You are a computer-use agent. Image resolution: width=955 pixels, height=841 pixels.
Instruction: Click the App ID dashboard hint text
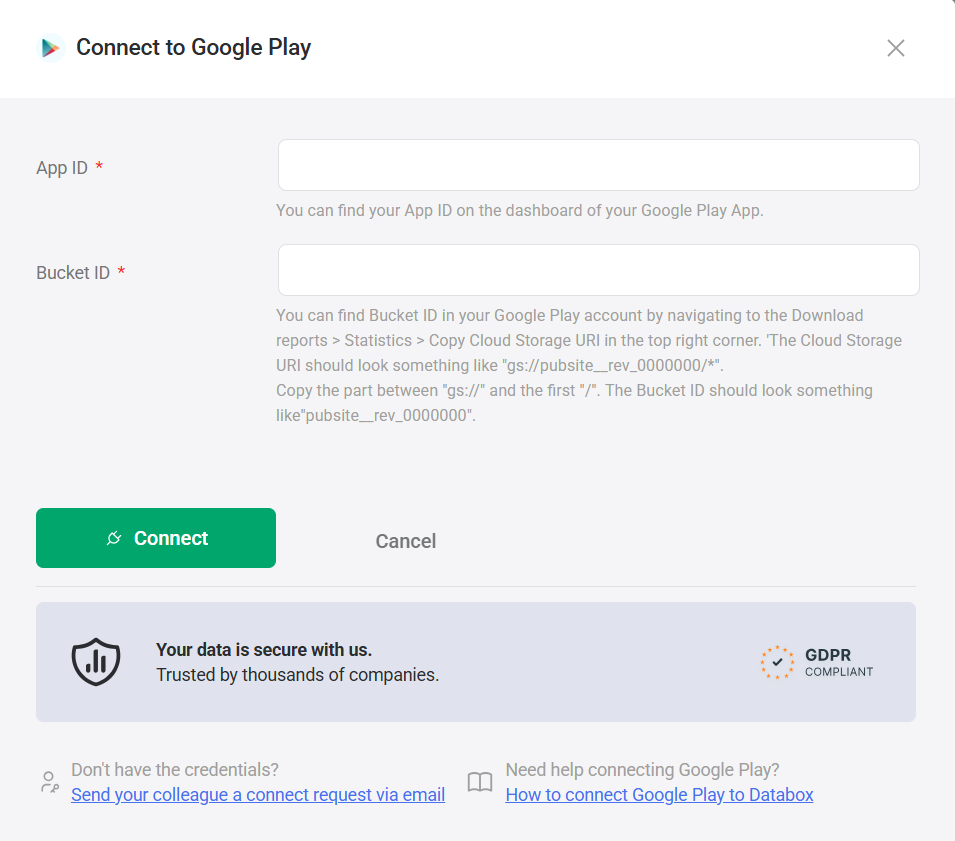click(x=520, y=210)
